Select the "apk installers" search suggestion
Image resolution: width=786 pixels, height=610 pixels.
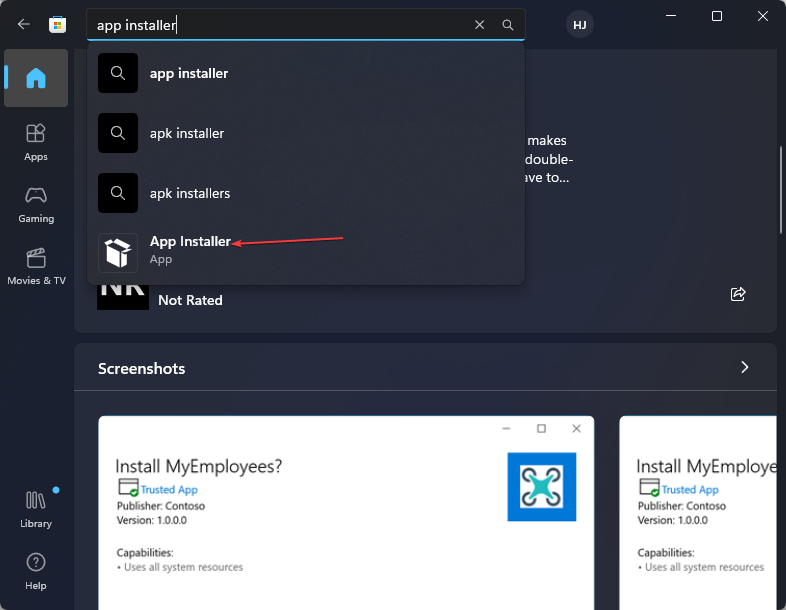pos(306,193)
